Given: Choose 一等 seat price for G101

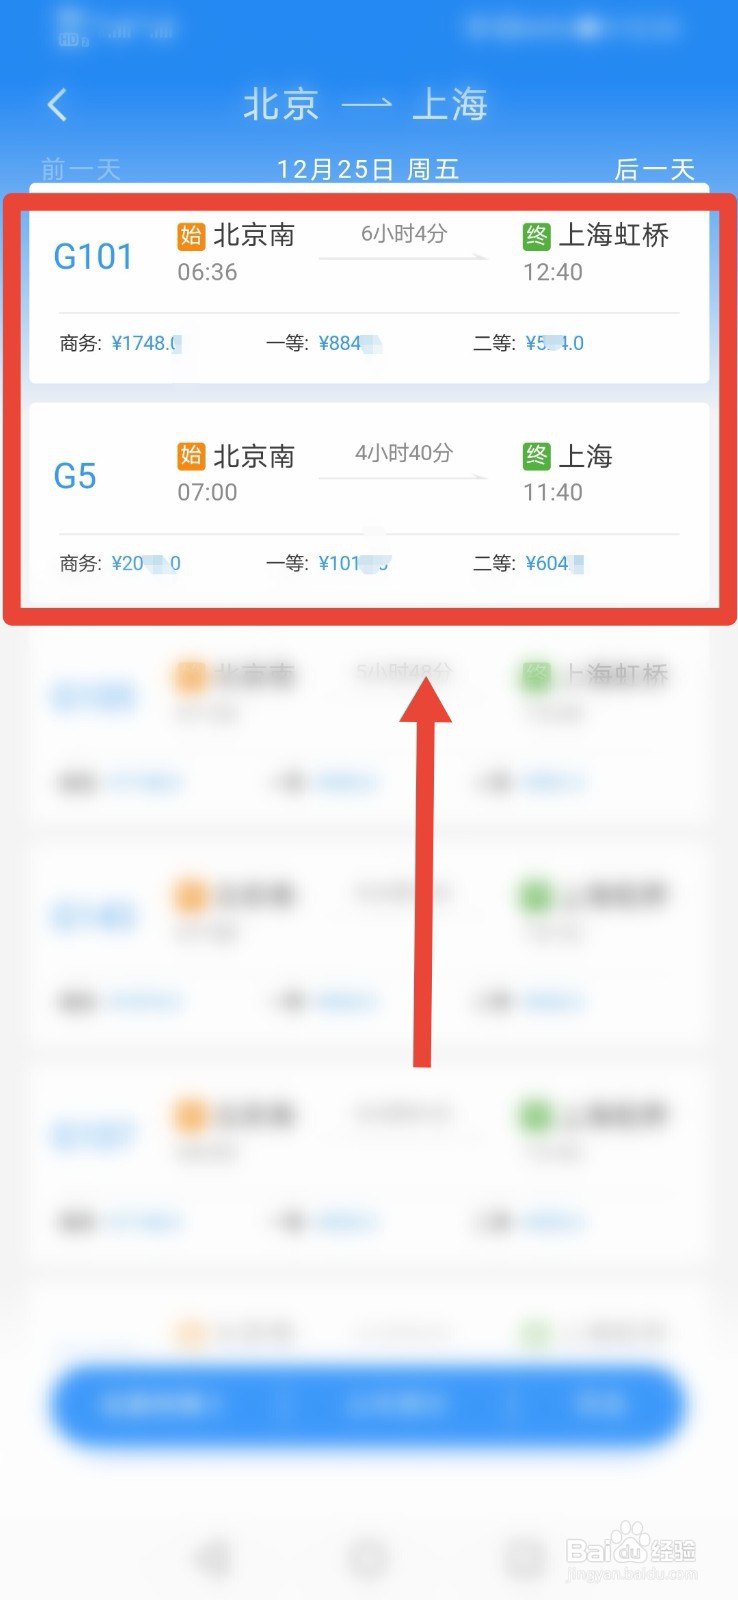Looking at the screenshot, I should [323, 343].
